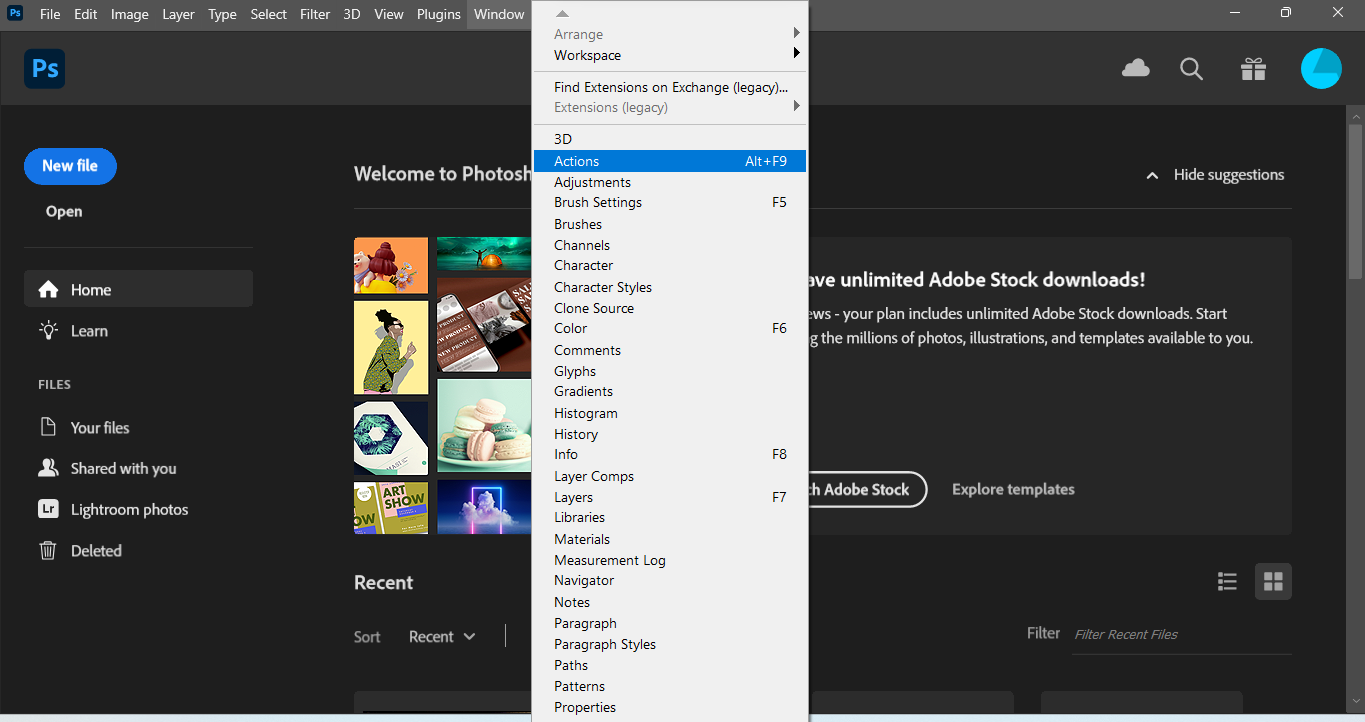Open the macarons template thumbnail
This screenshot has width=1365, height=722.
484,425
